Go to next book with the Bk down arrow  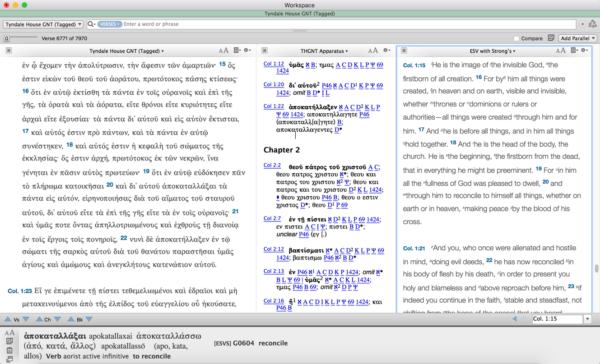coord(89,319)
